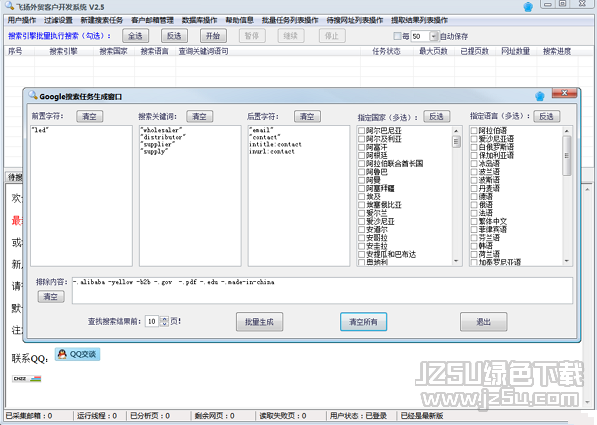Open the 数据库操作 menu
The height and width of the screenshot is (425, 597).
click(200, 20)
